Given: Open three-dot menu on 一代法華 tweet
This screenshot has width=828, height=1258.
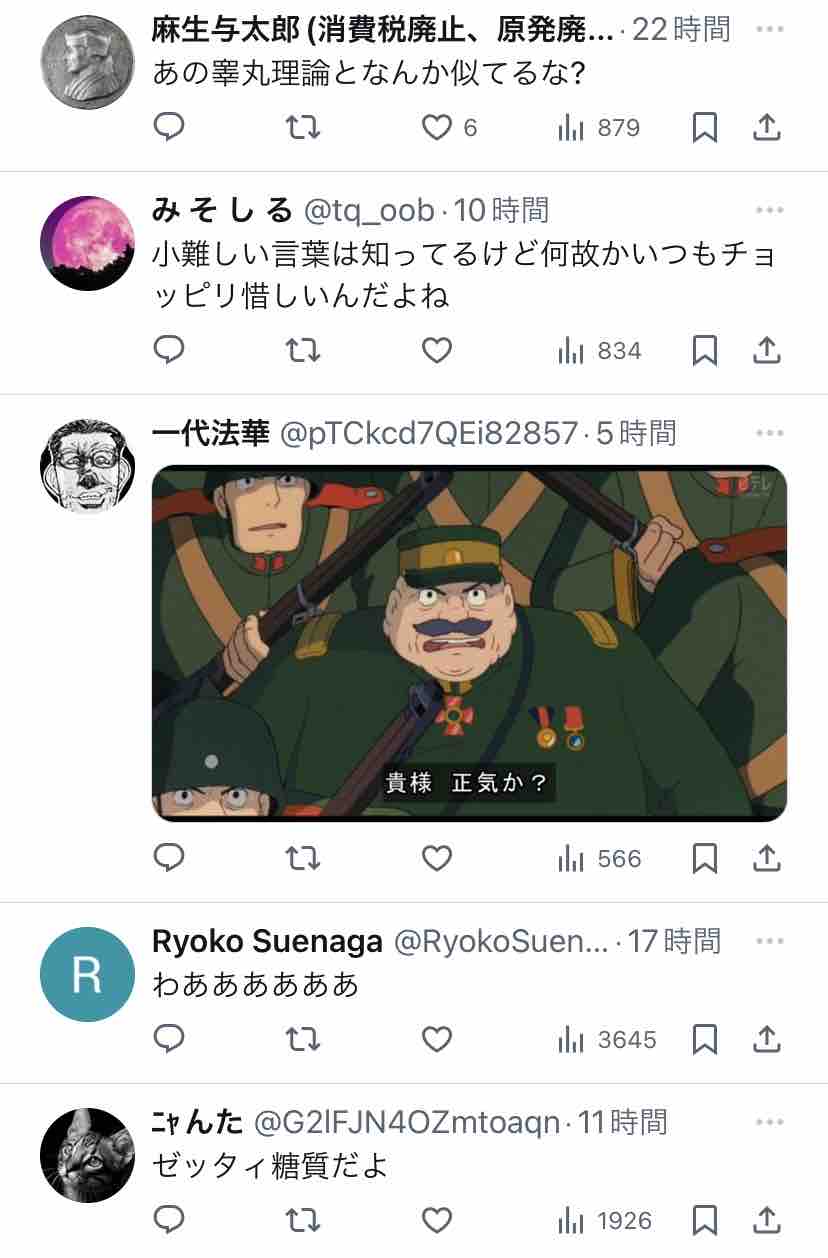Looking at the screenshot, I should point(769,433).
